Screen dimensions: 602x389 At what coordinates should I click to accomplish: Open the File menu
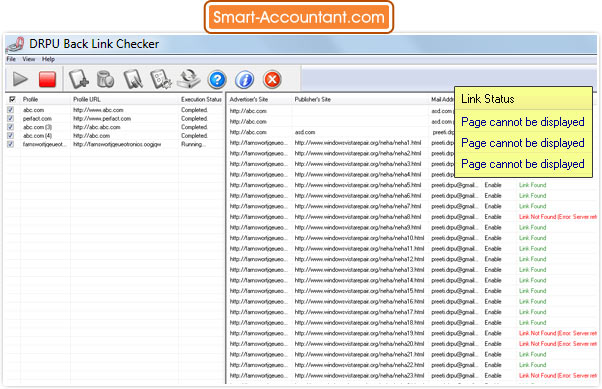pos(11,59)
